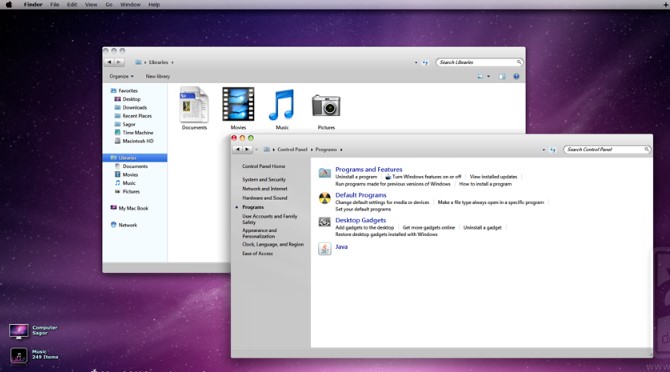The image size is (670, 372).
Task: Go forward in Control Panel window
Action: tap(247, 149)
